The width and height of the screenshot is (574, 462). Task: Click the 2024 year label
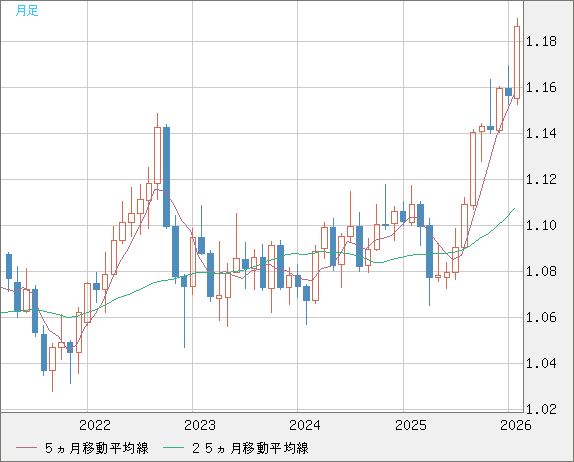point(305,425)
